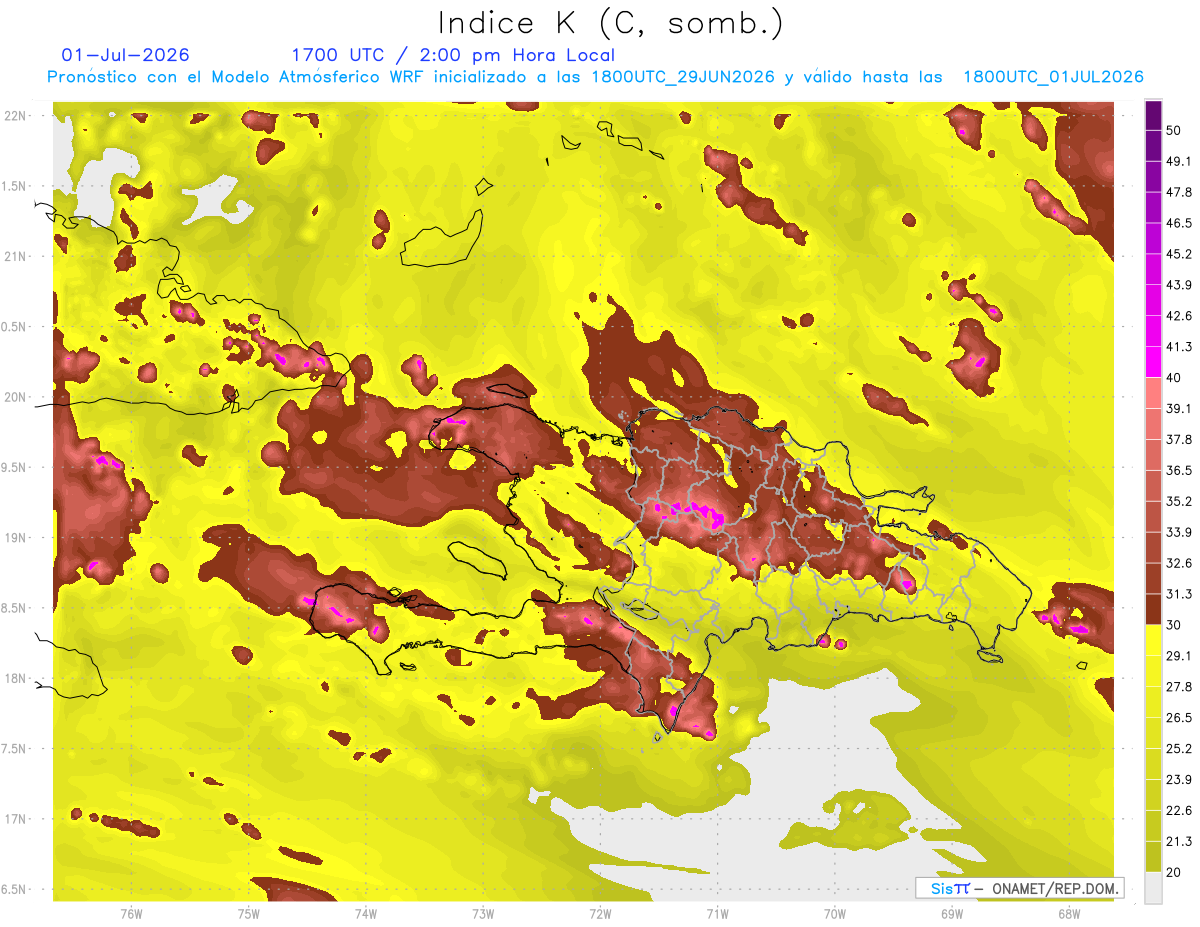The image size is (1200, 927).
Task: Click the '17N' latitude axis label
Action: pos(16,819)
